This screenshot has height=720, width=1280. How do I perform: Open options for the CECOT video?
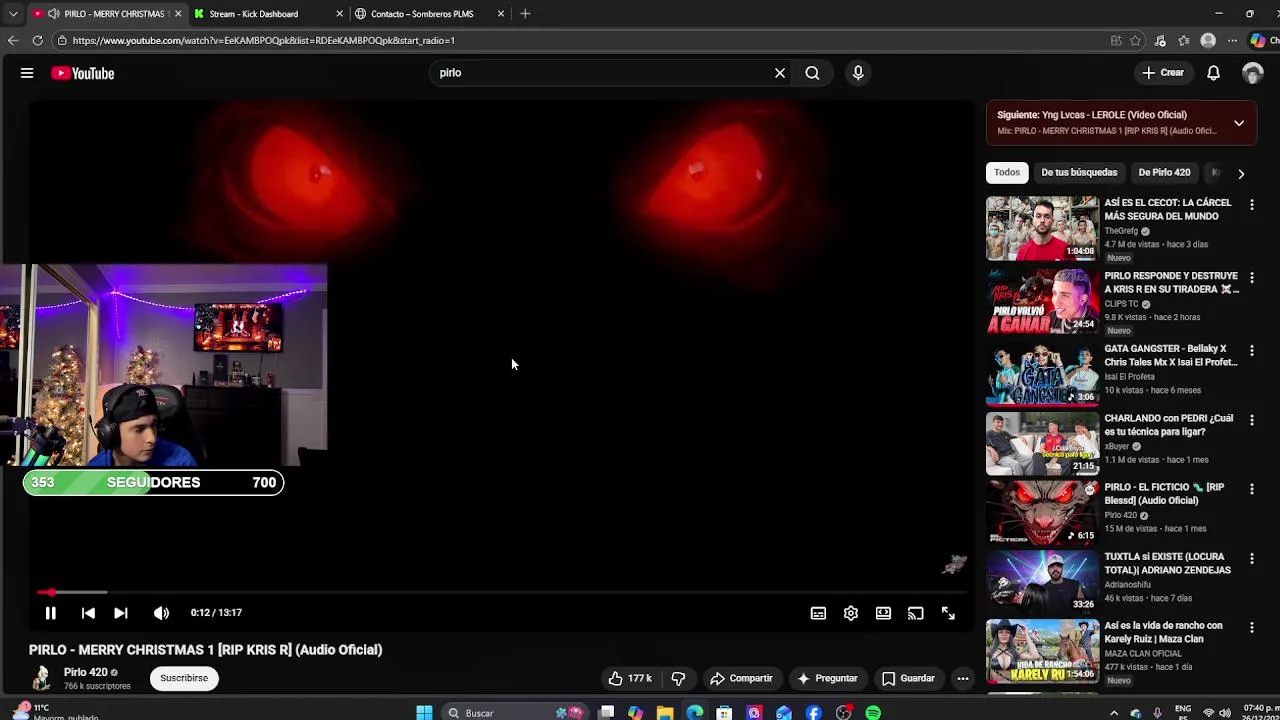1251,205
